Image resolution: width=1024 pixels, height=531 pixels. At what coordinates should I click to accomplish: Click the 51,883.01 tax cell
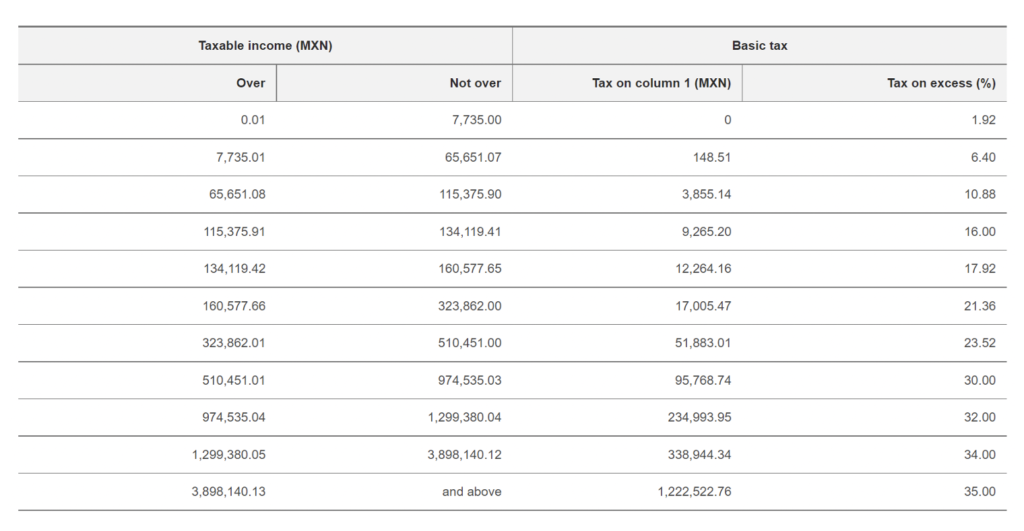click(704, 343)
